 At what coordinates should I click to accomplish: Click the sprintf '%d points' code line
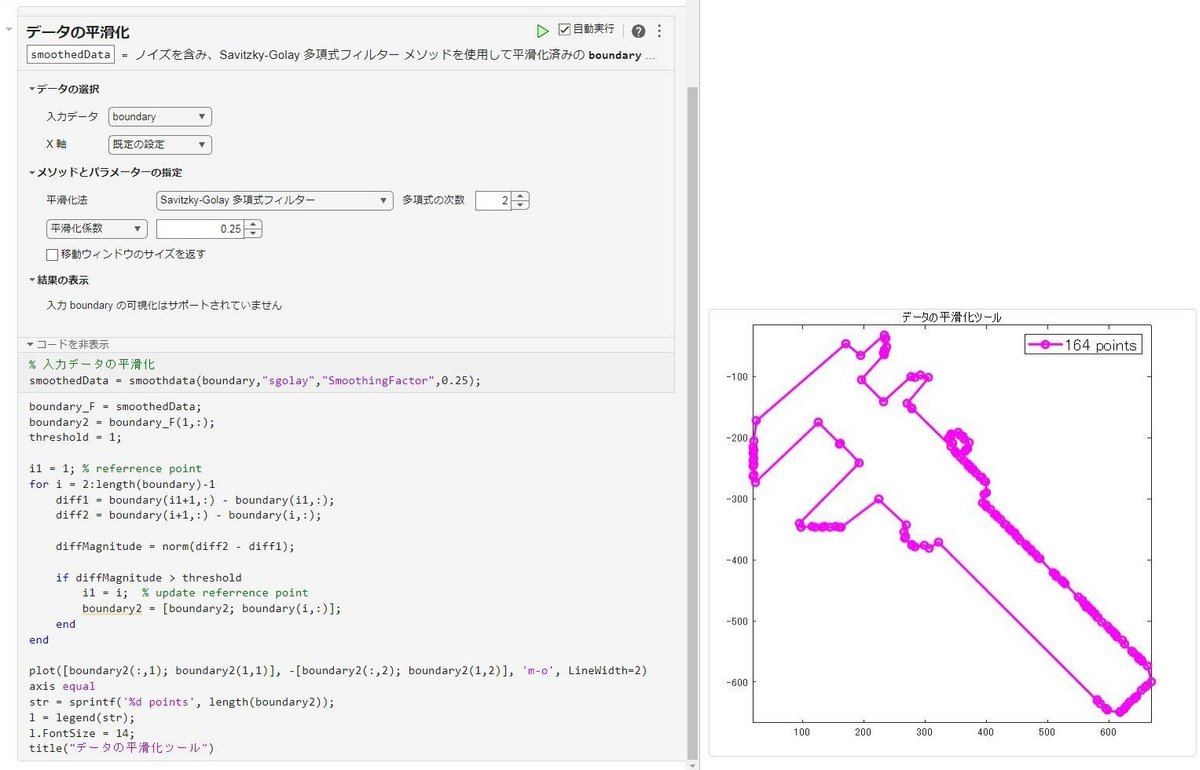pyautogui.click(x=182, y=702)
